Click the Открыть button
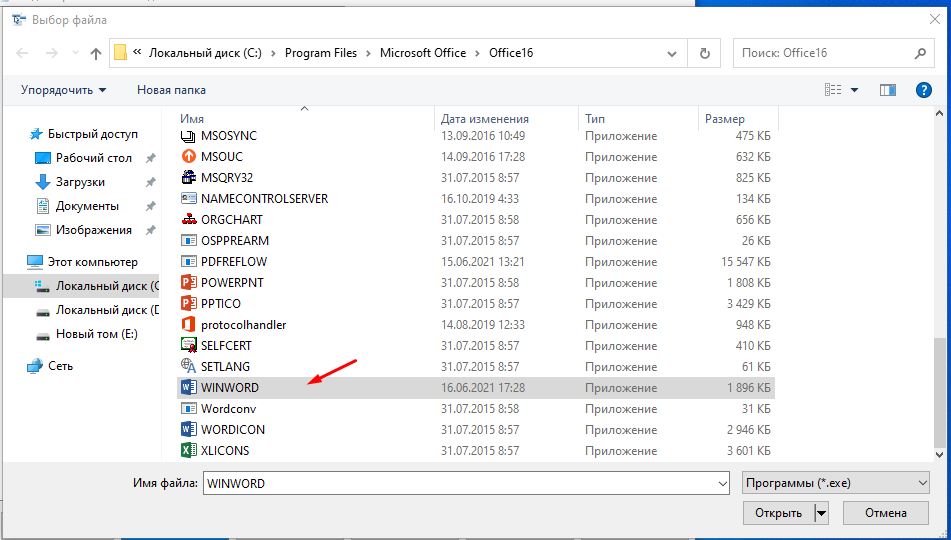The image size is (951, 540). [x=778, y=513]
